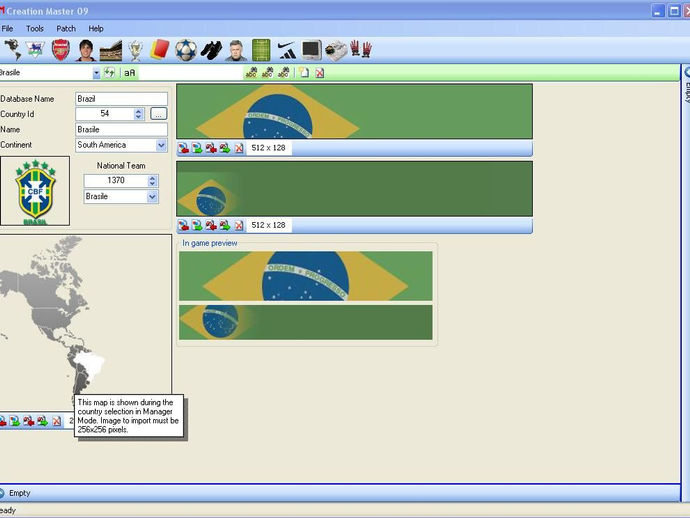Open the Leagues editor Premier League icon
The width and height of the screenshot is (690, 518).
tap(36, 50)
